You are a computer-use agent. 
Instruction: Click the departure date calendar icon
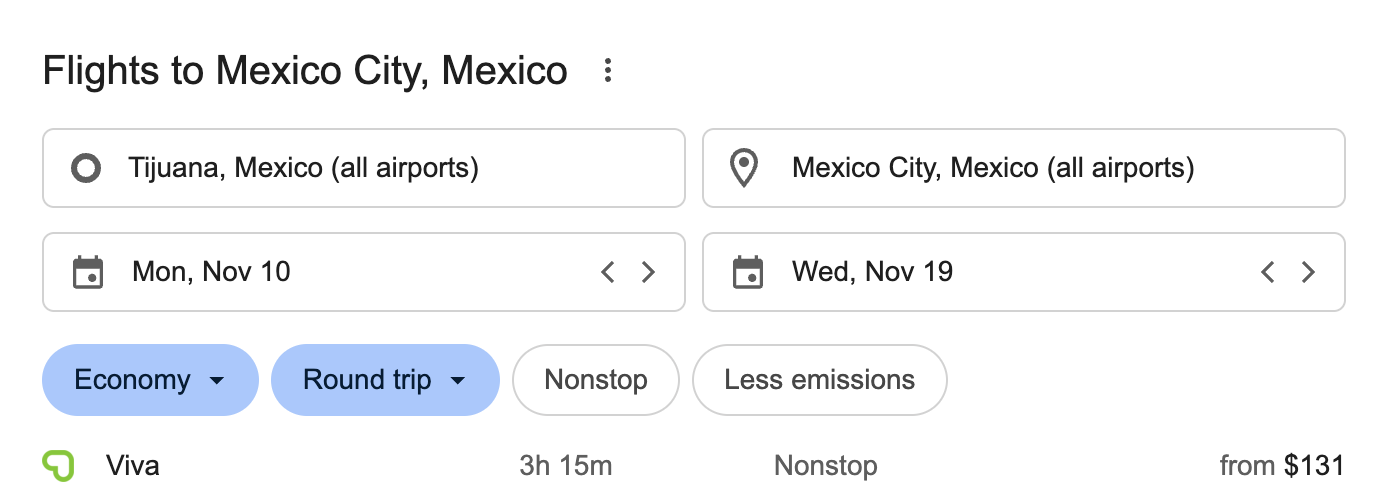pos(88,272)
